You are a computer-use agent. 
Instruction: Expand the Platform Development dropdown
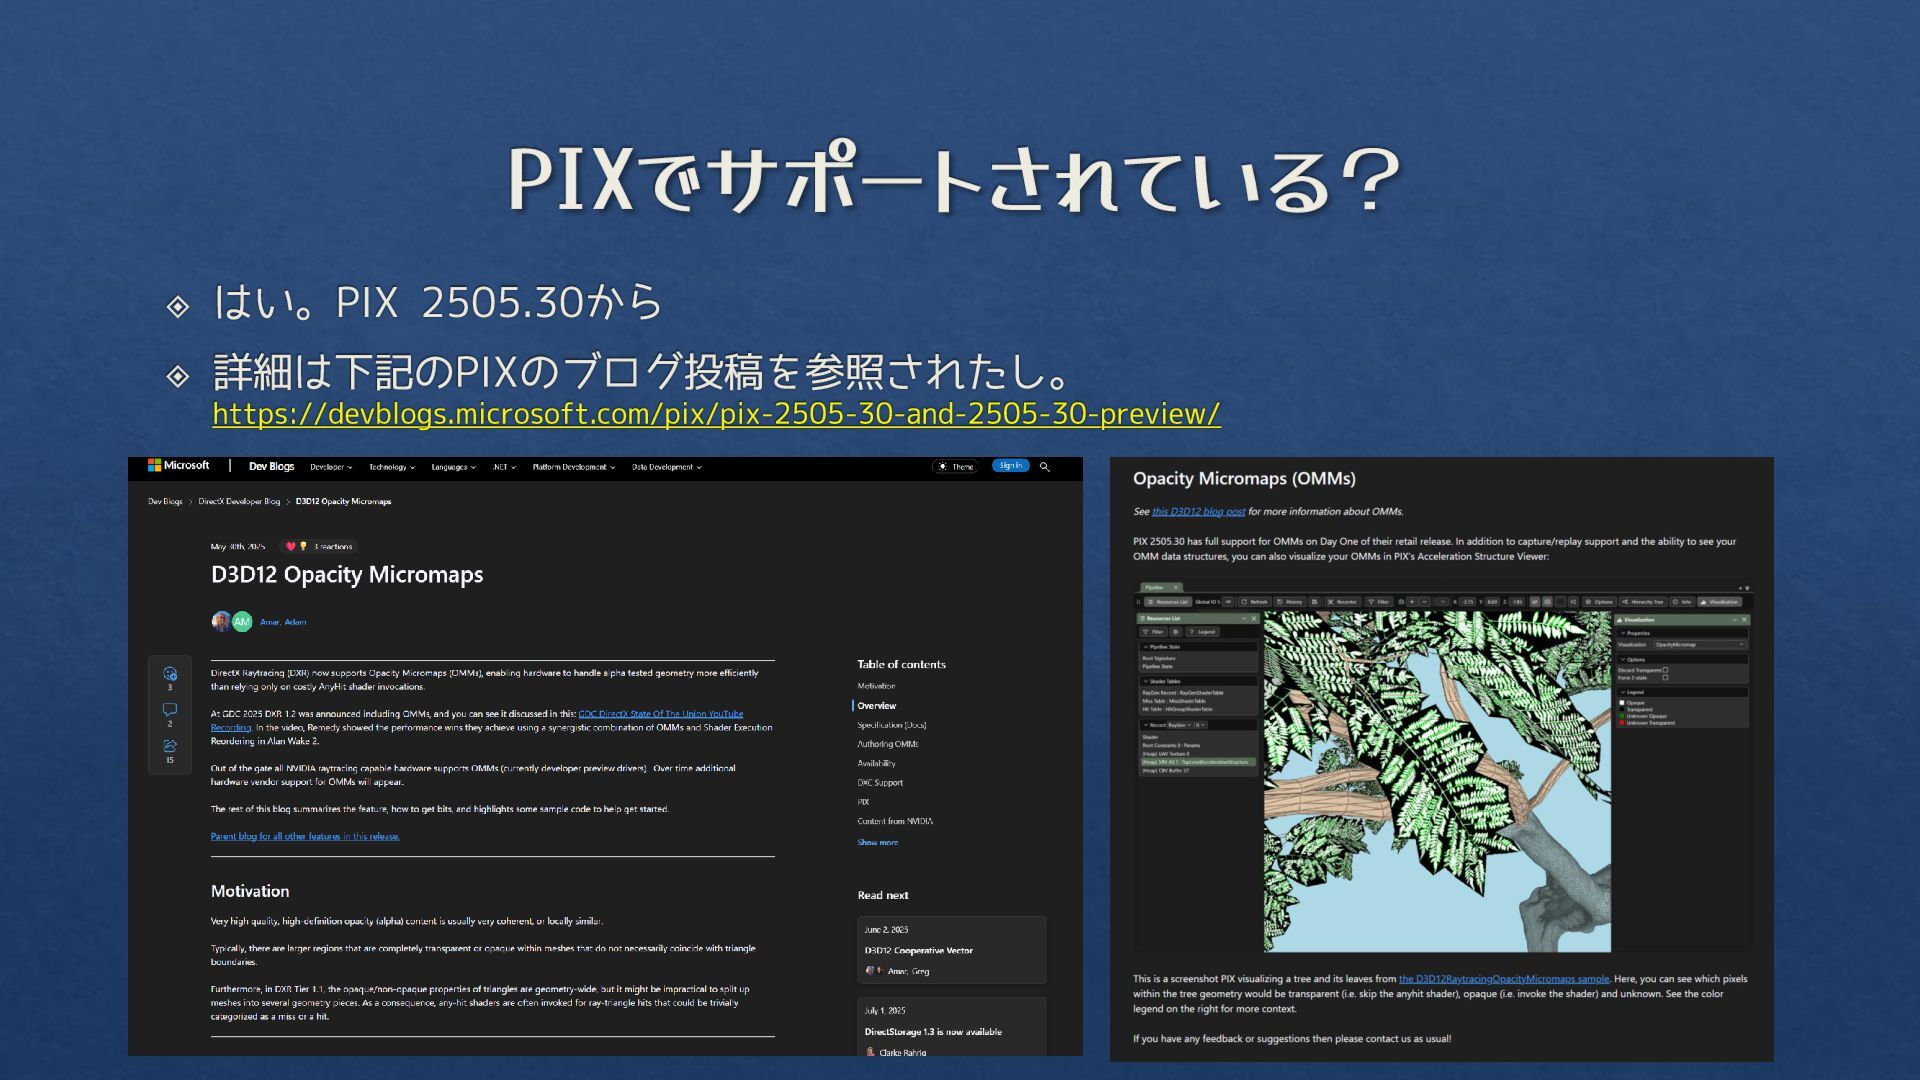[573, 467]
